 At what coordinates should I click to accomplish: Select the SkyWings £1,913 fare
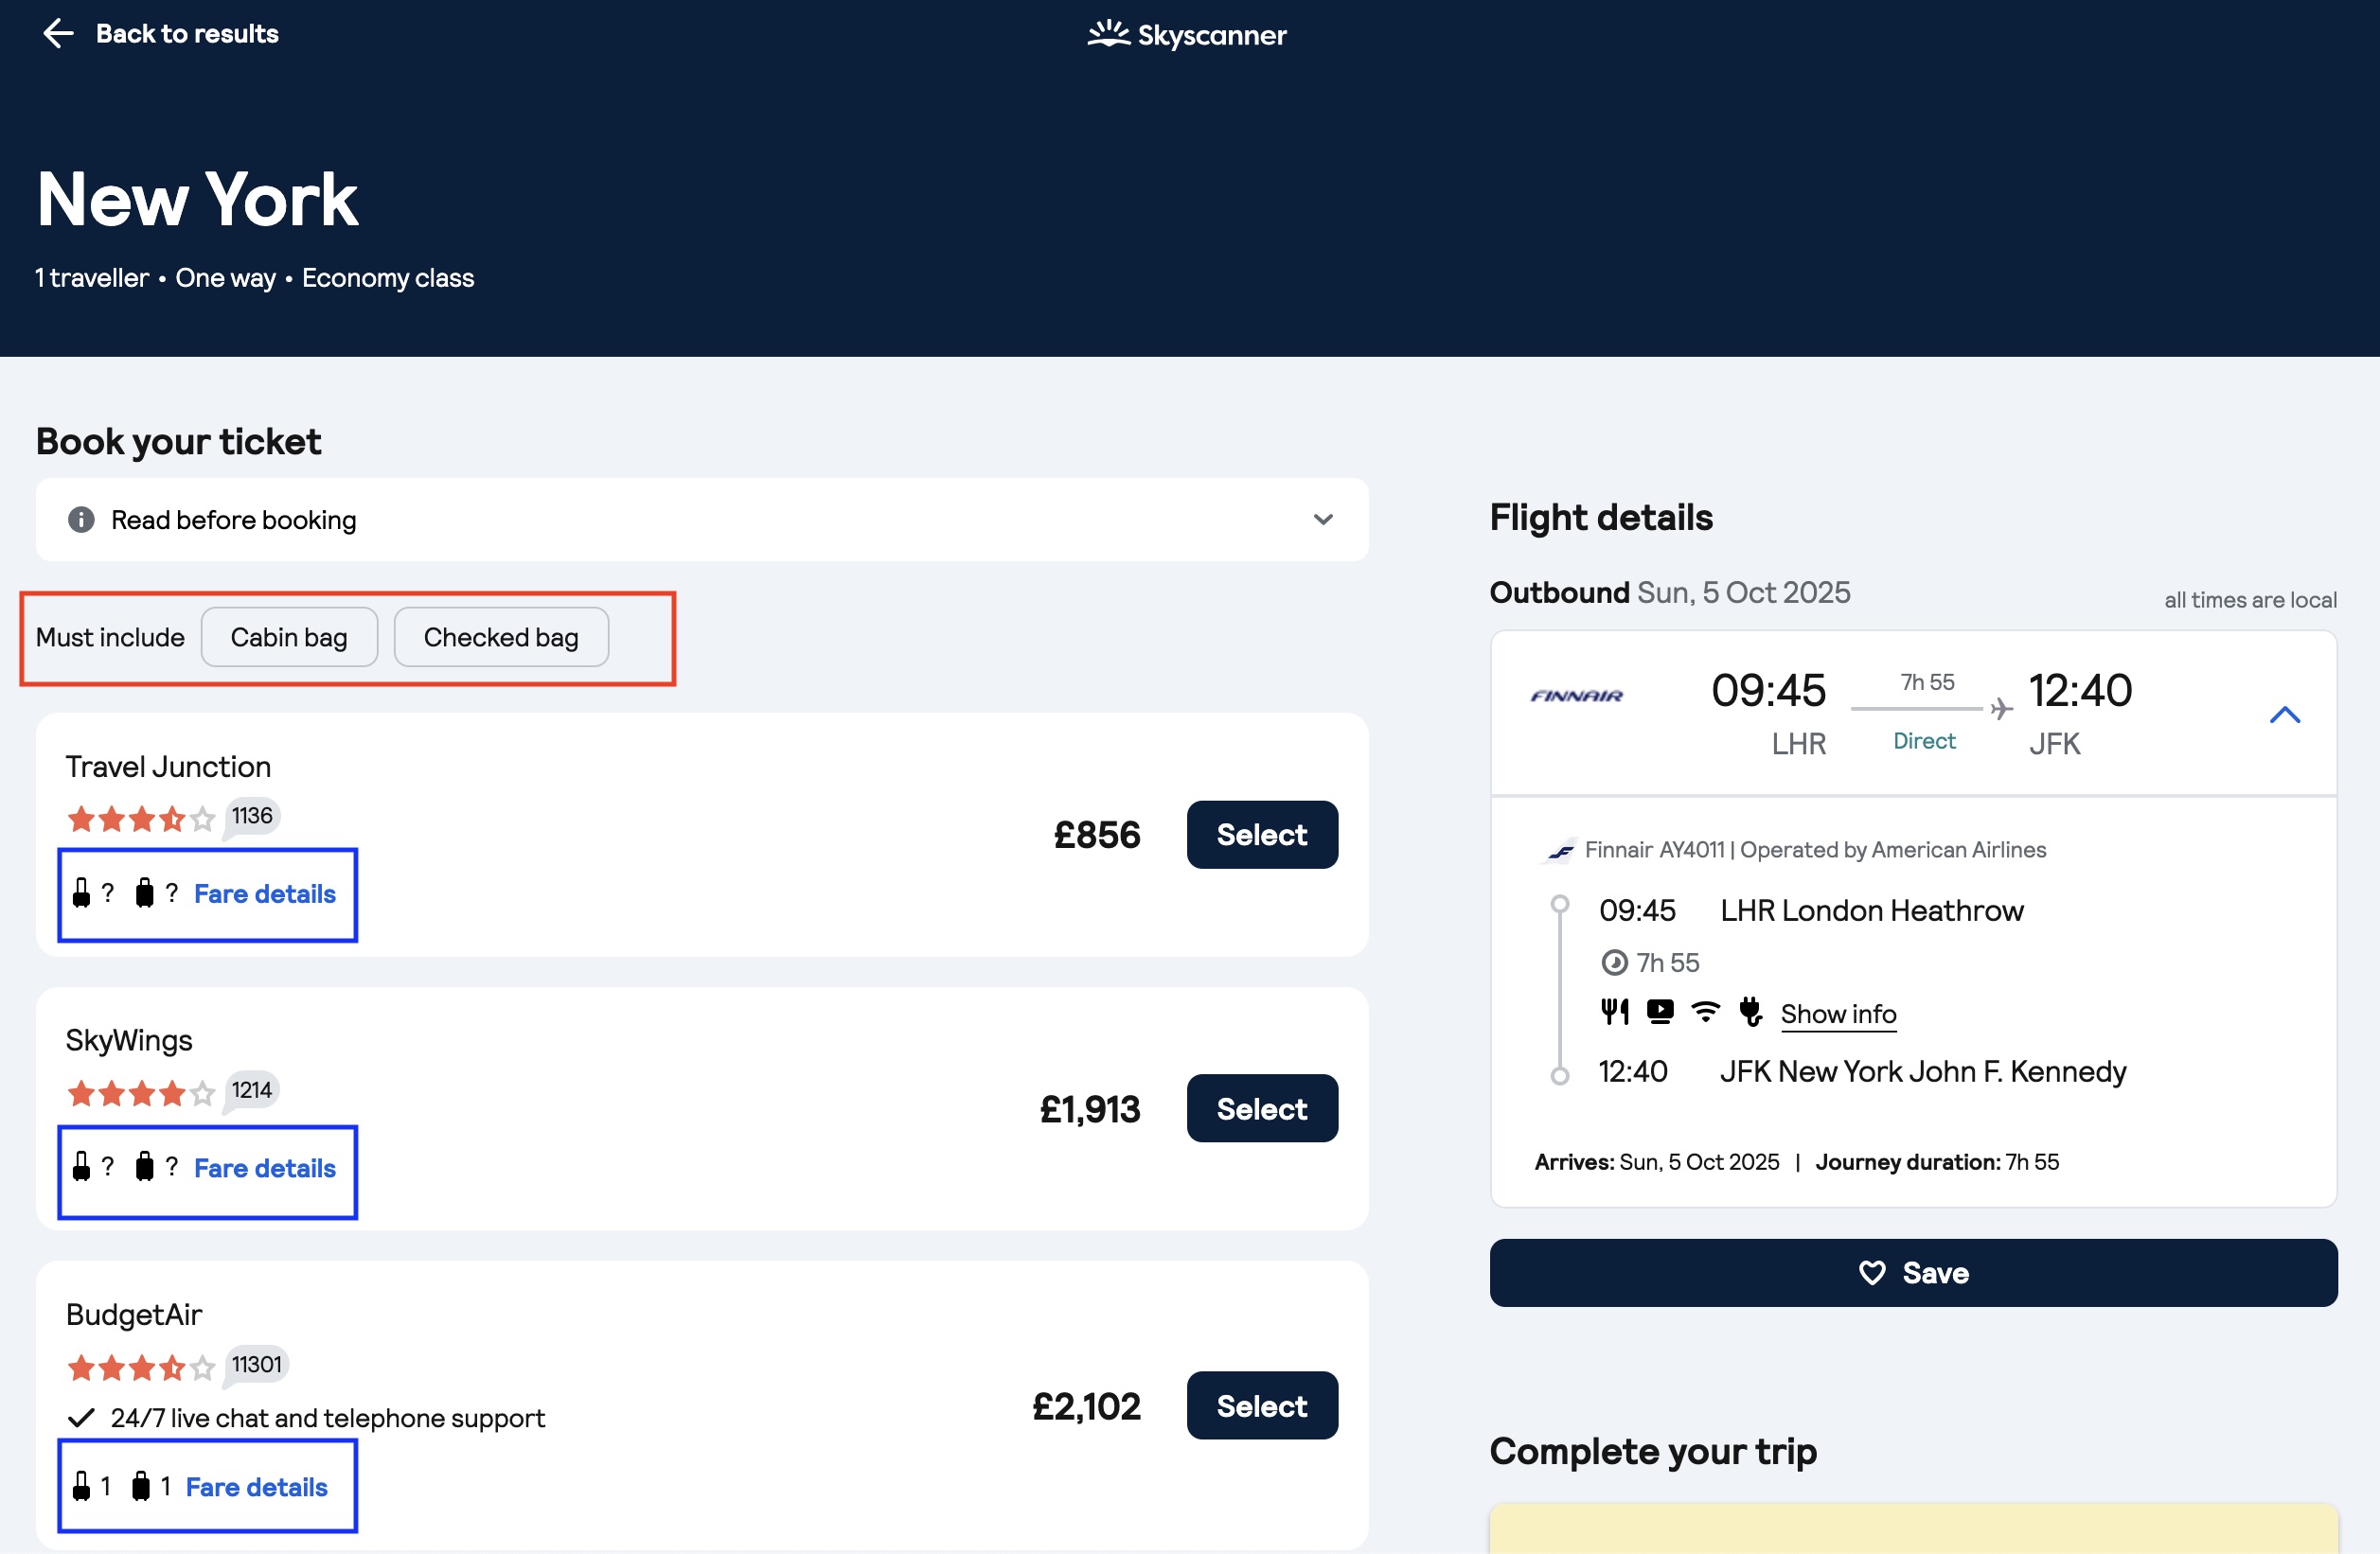[1262, 1109]
